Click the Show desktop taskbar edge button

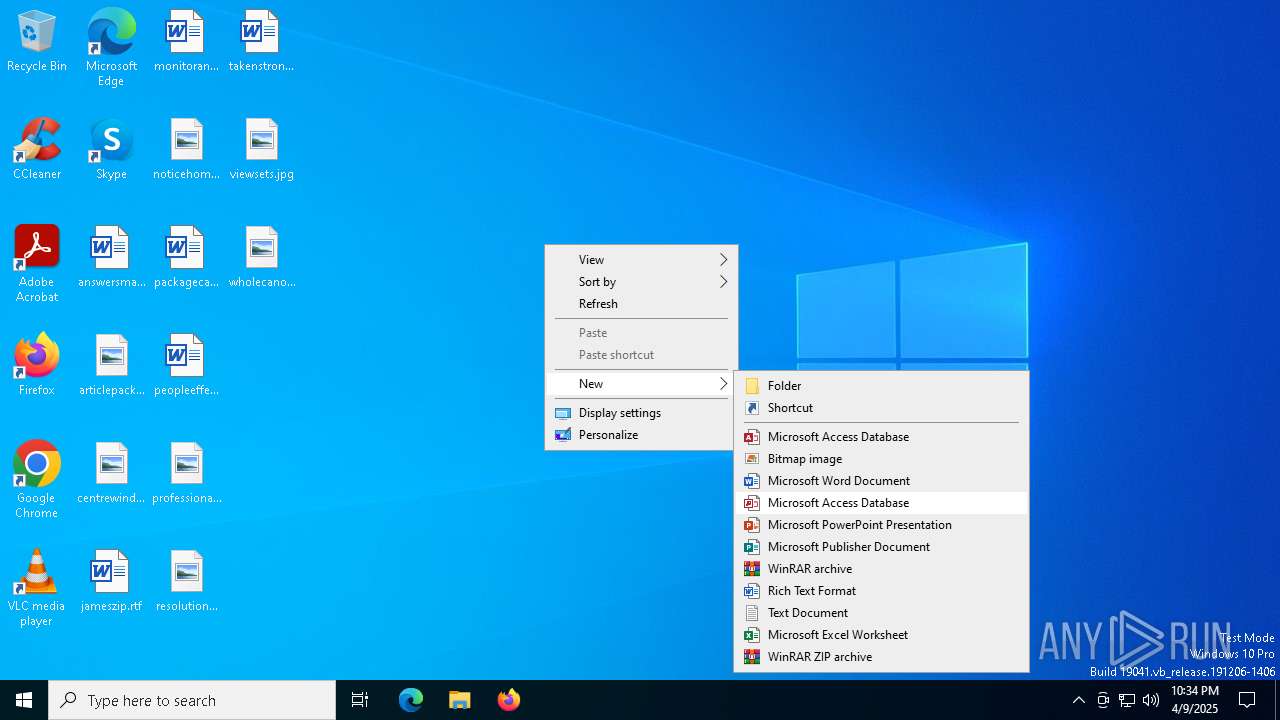click(1277, 700)
